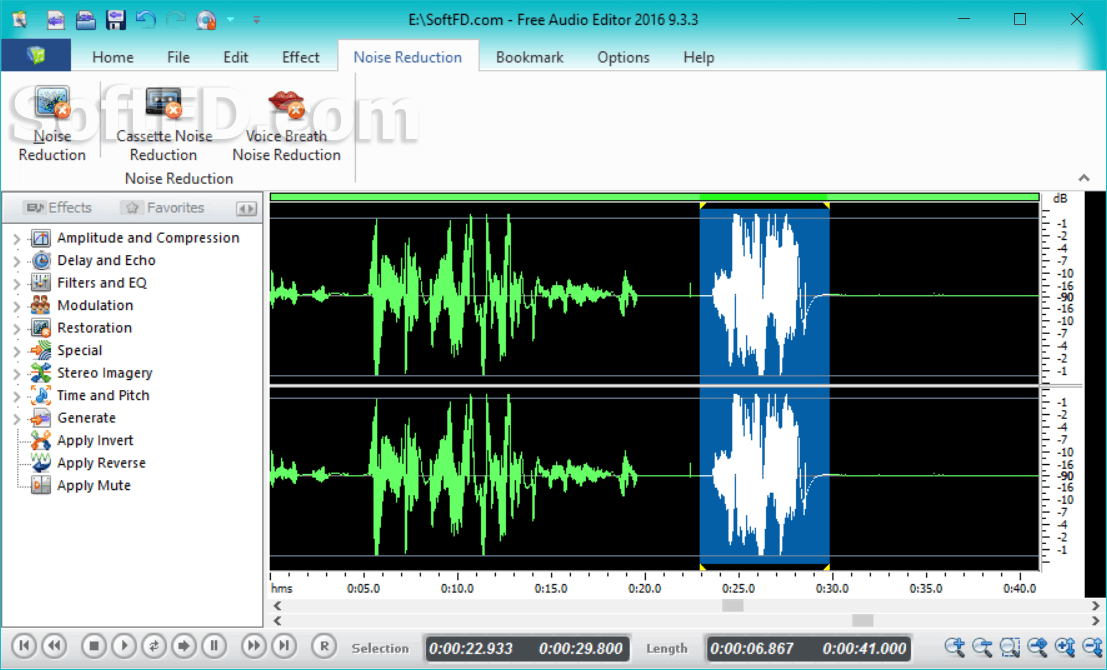The image size is (1107, 670).
Task: Open the Effect ribbon tab
Action: [x=301, y=57]
